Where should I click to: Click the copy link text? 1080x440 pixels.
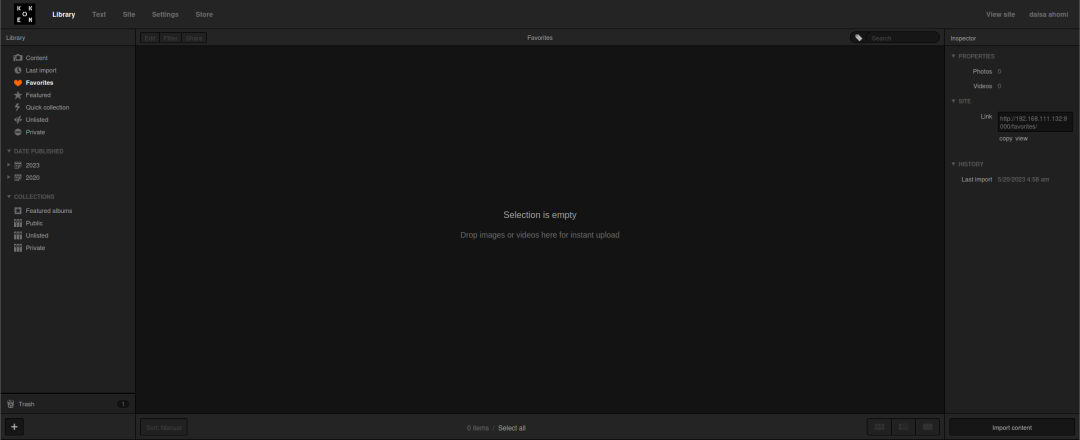pyautogui.click(x=1006, y=138)
